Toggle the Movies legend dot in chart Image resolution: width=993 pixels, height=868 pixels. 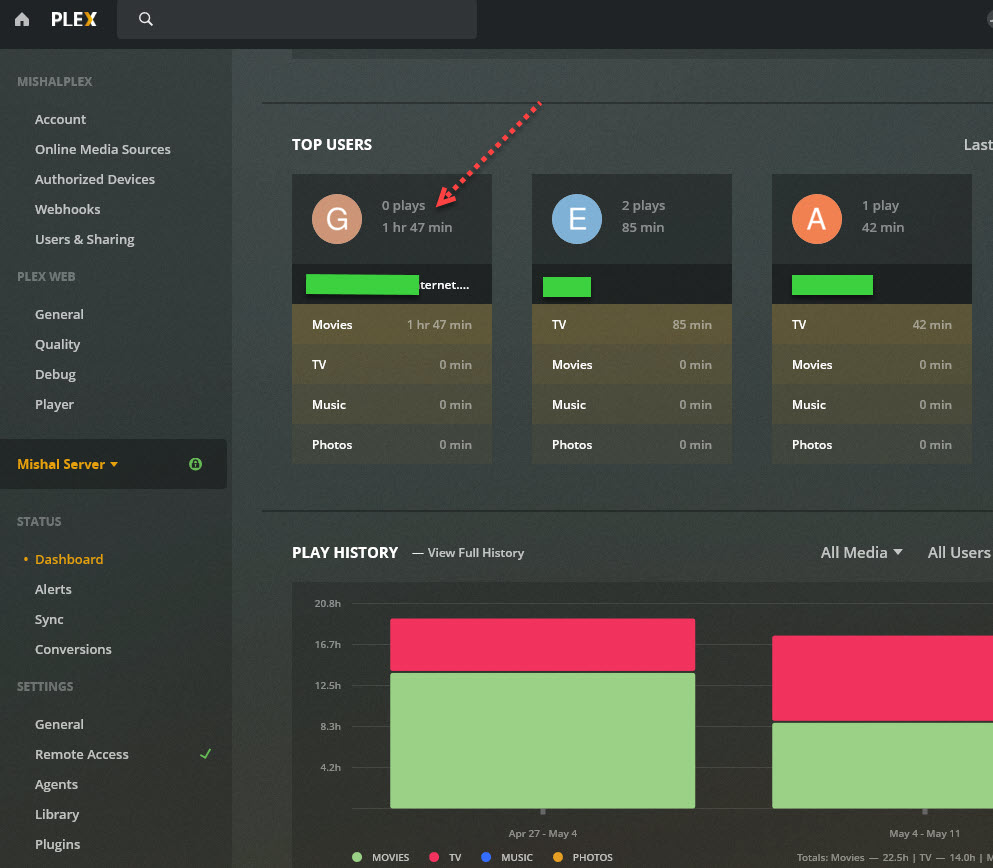tap(357, 857)
